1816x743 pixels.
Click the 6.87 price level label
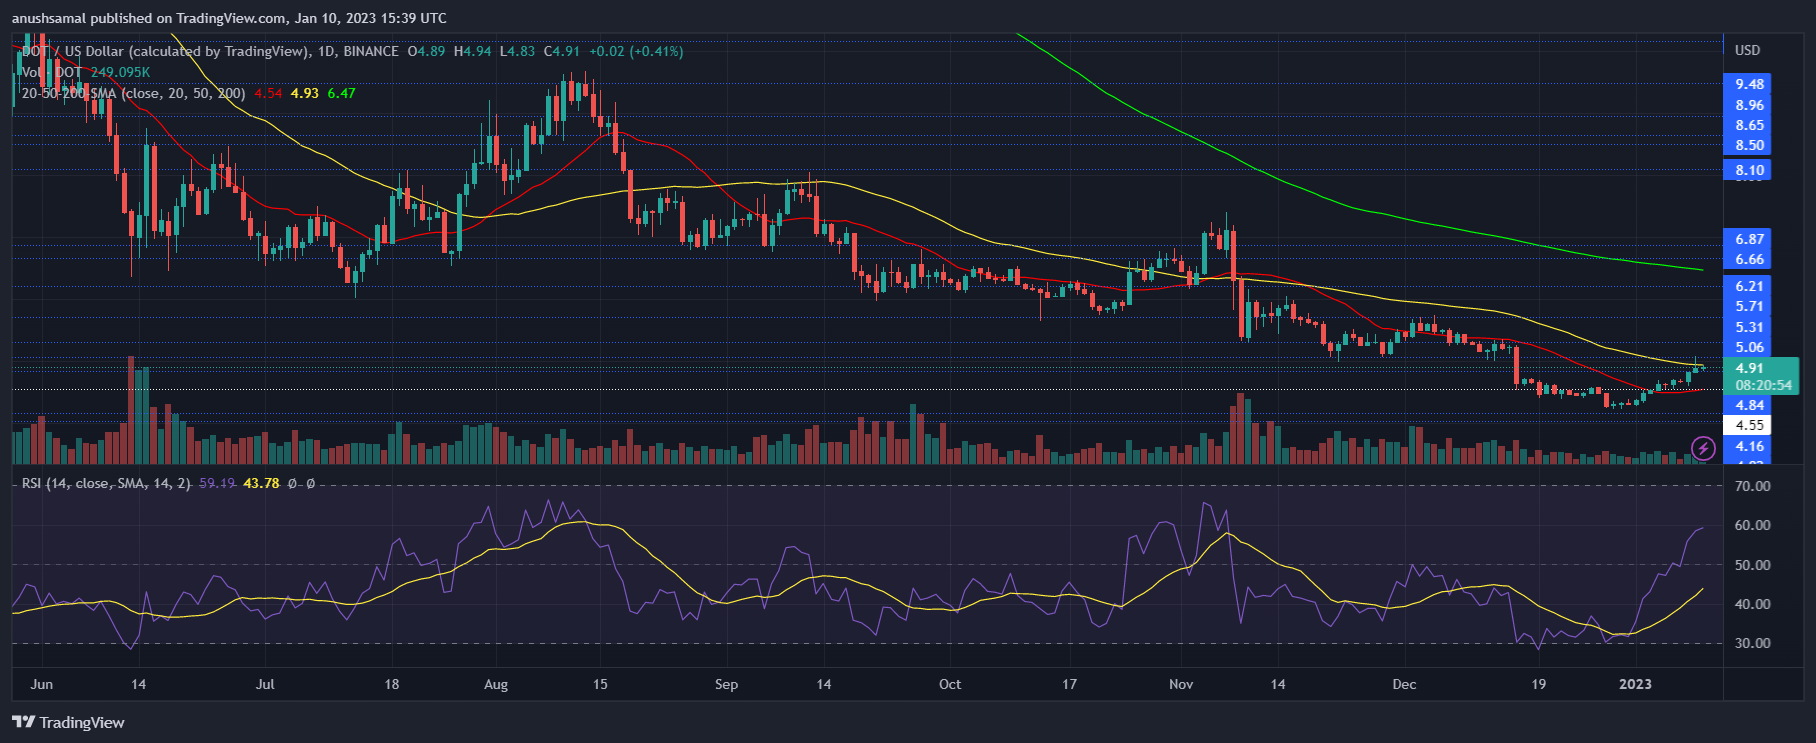tap(1749, 239)
